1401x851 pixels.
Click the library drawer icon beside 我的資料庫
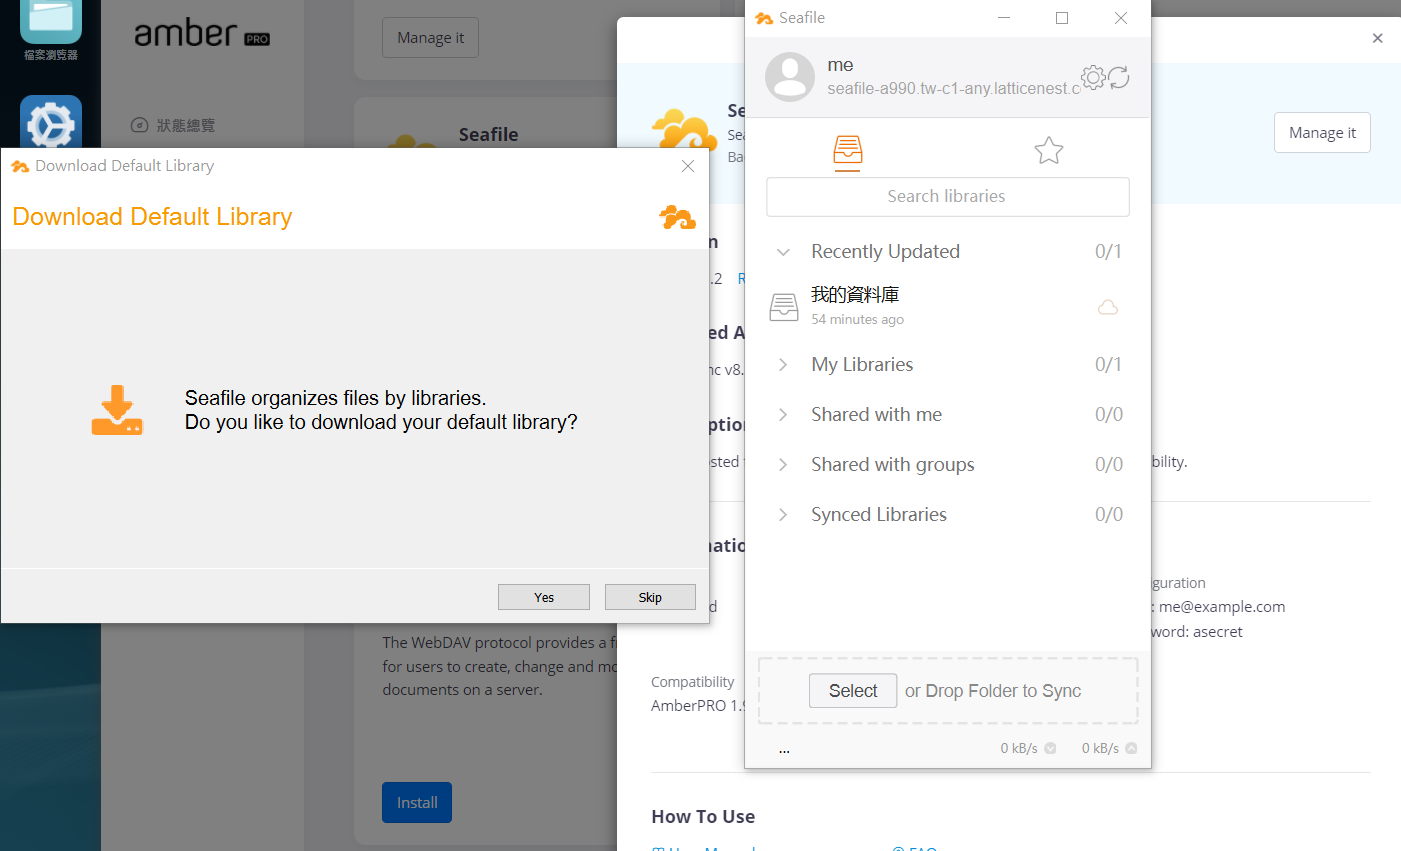tap(784, 307)
